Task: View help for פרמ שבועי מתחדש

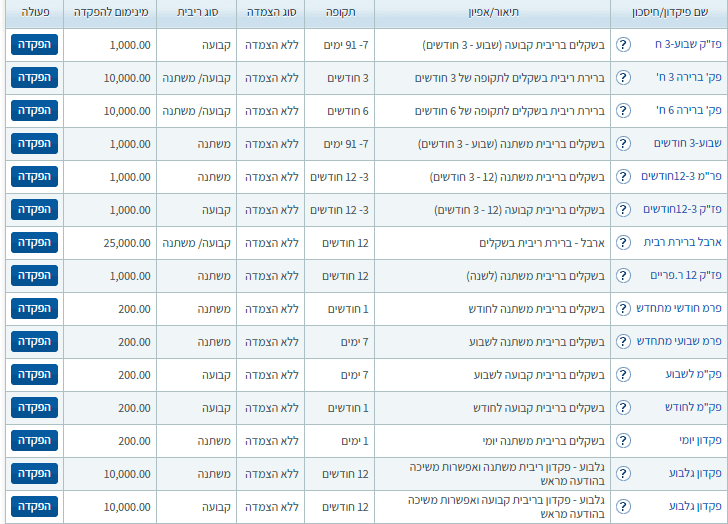Action: [x=623, y=341]
